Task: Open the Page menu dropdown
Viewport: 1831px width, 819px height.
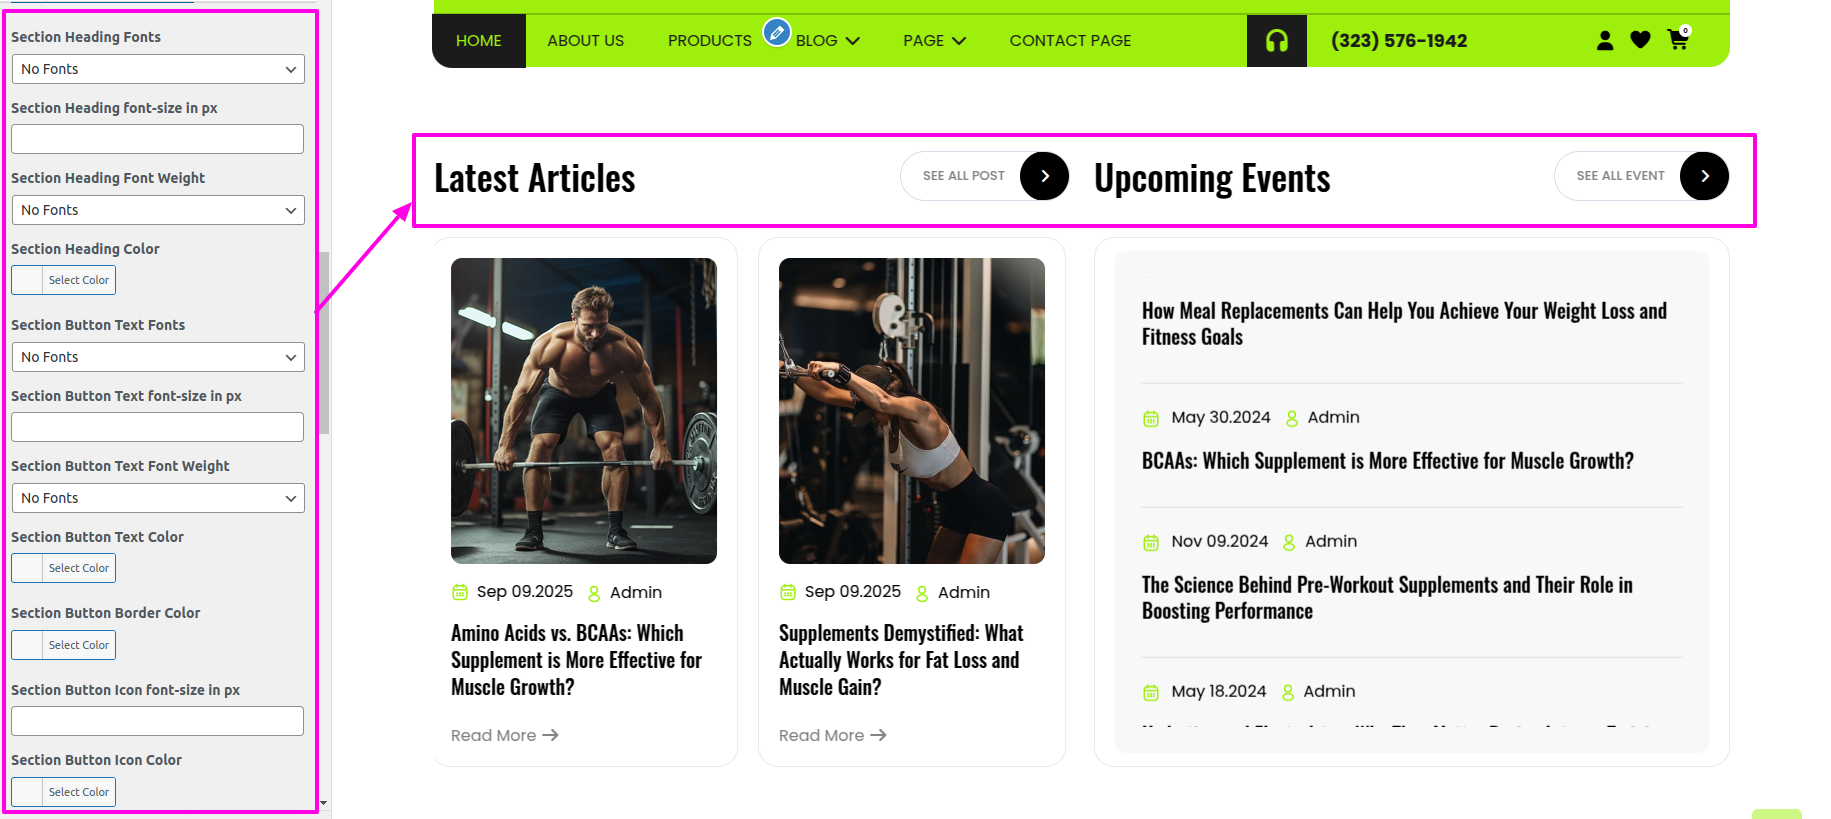Action: [934, 41]
